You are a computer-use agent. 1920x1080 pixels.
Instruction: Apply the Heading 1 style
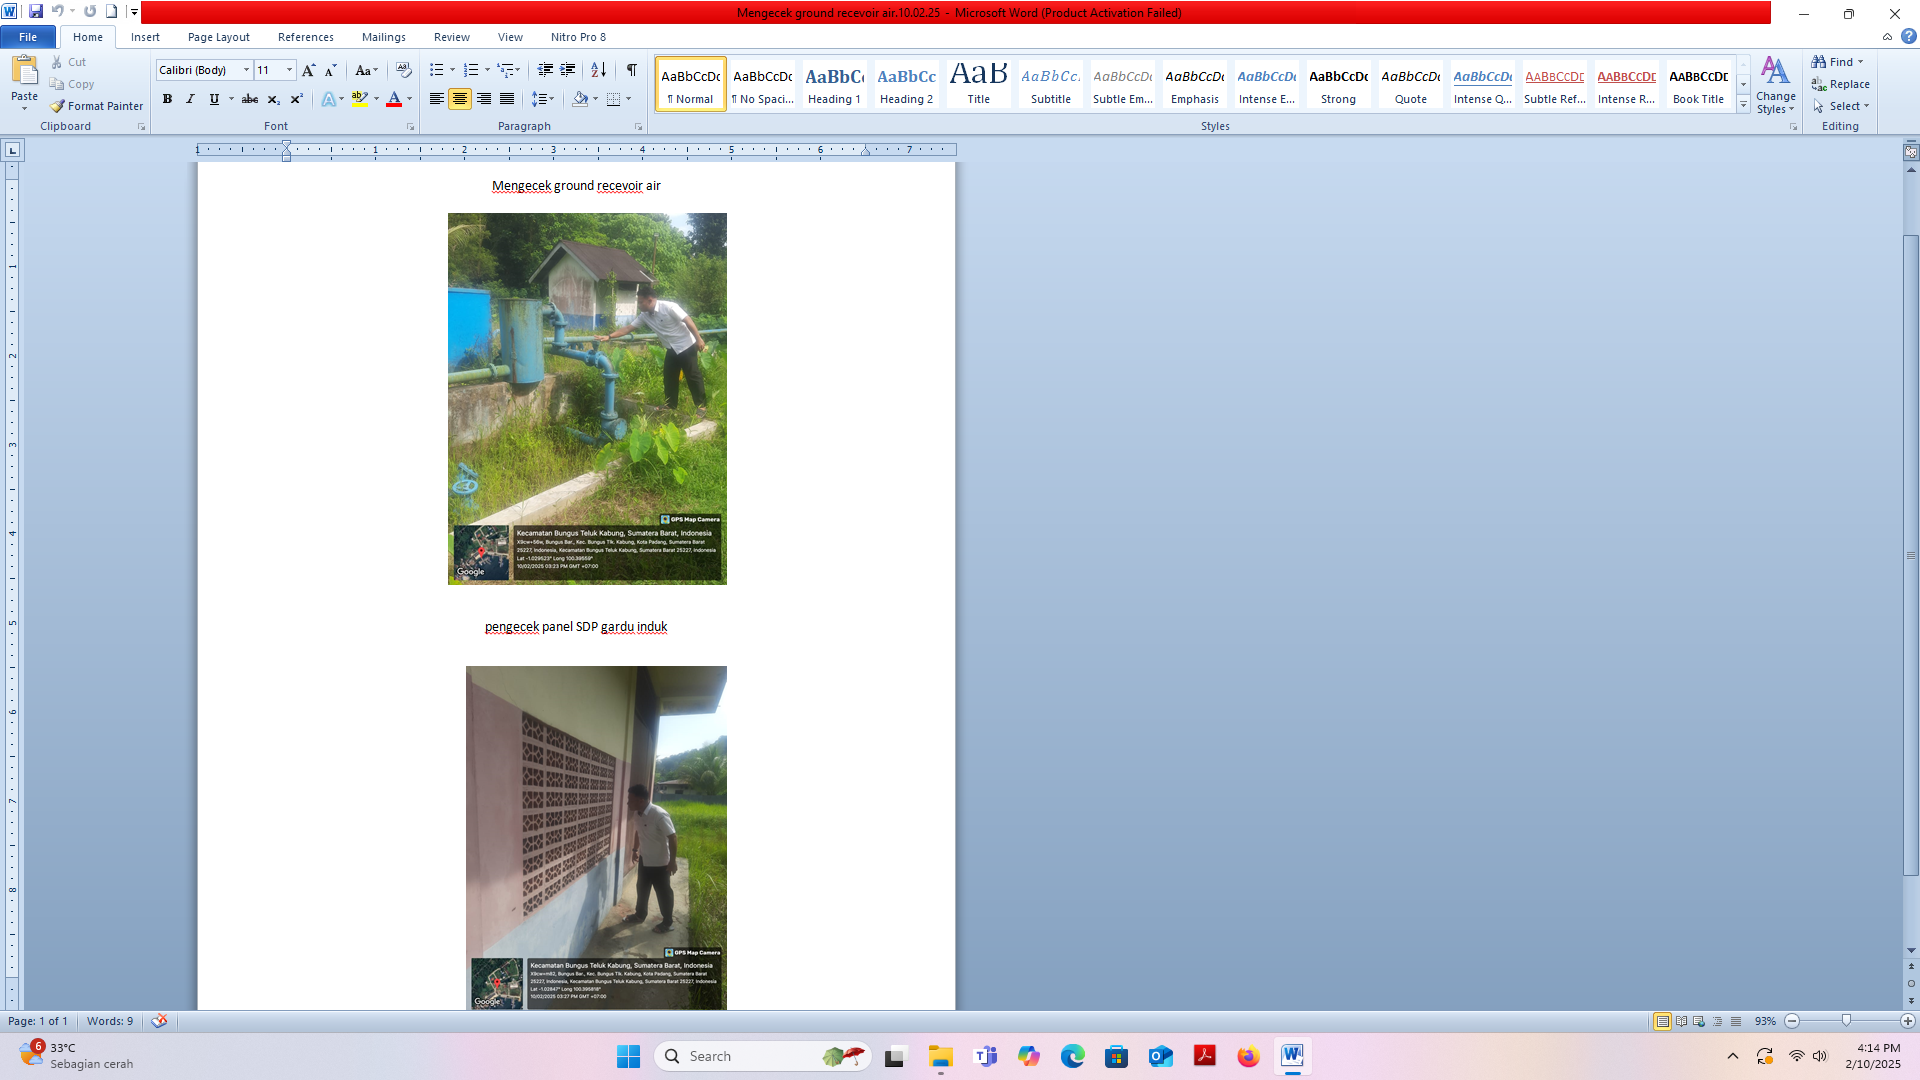pyautogui.click(x=834, y=84)
